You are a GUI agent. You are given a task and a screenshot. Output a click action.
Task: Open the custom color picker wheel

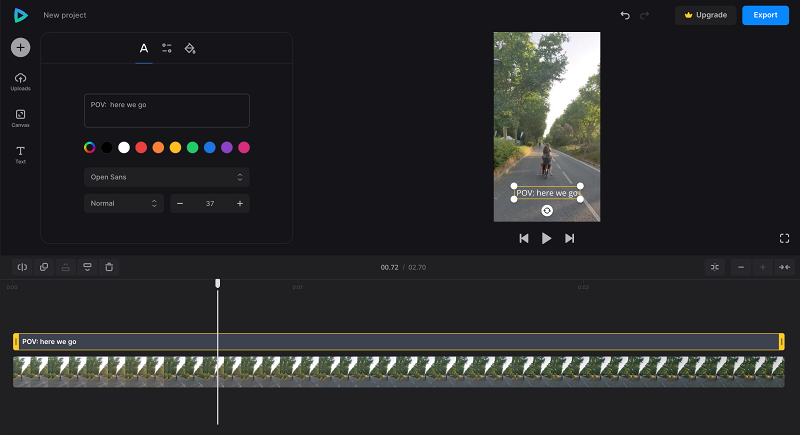click(x=90, y=147)
